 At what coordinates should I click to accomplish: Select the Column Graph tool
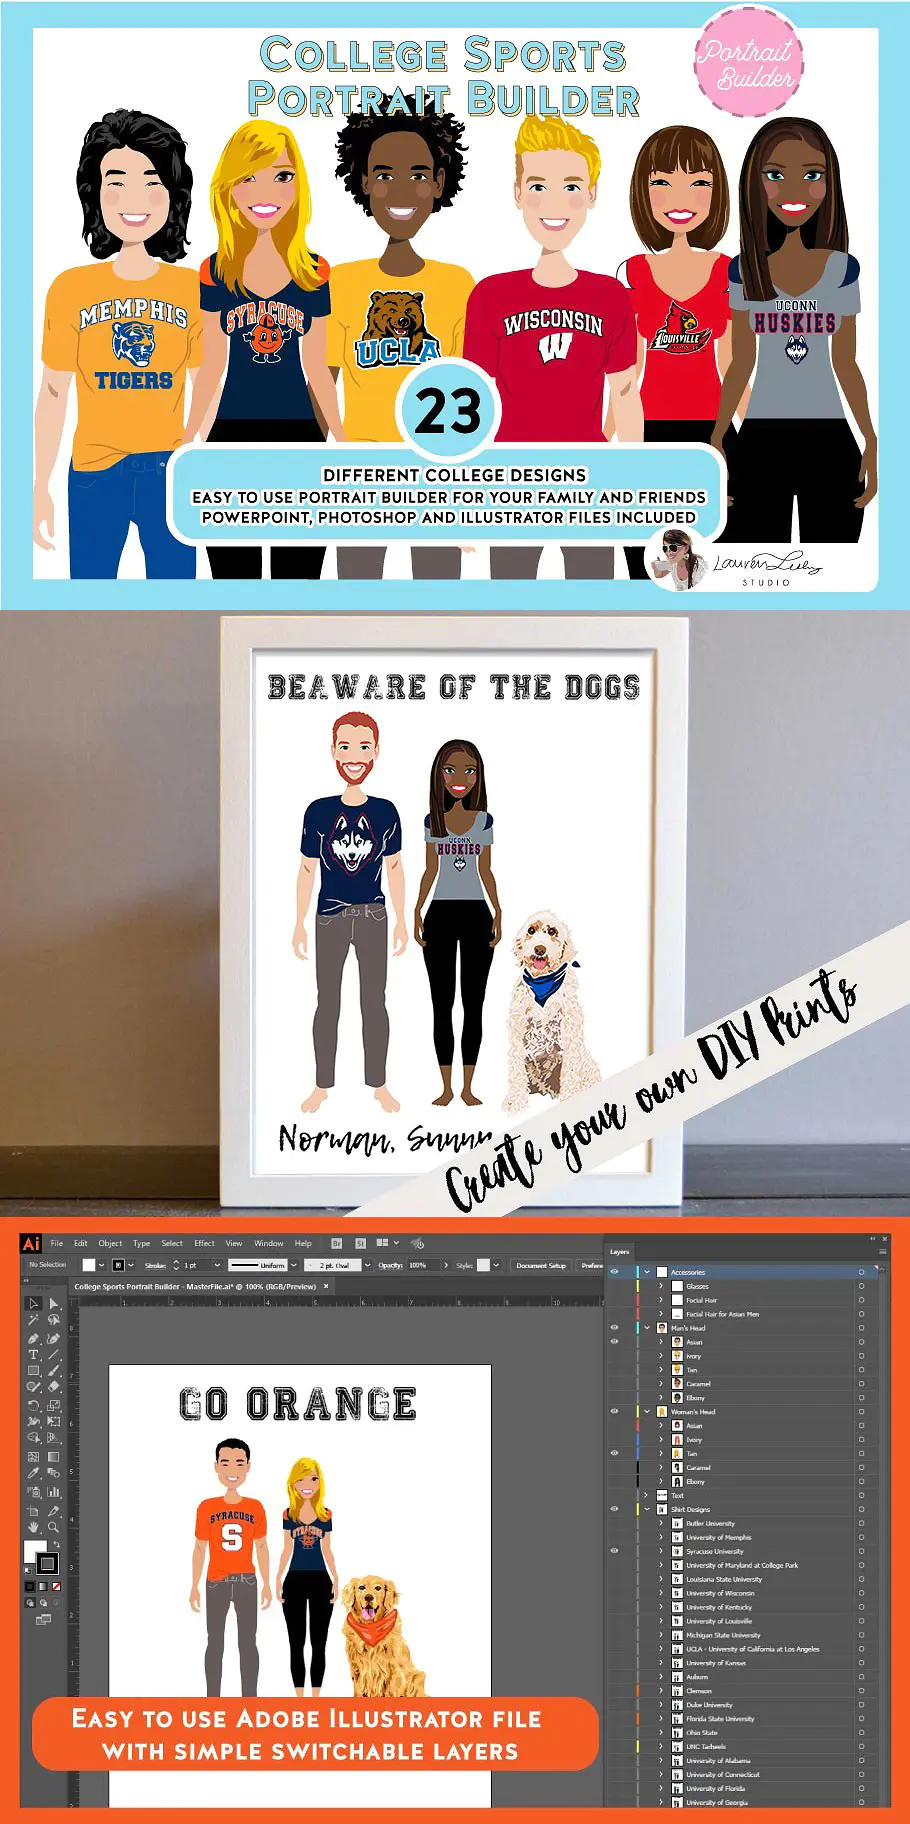[x=54, y=1491]
